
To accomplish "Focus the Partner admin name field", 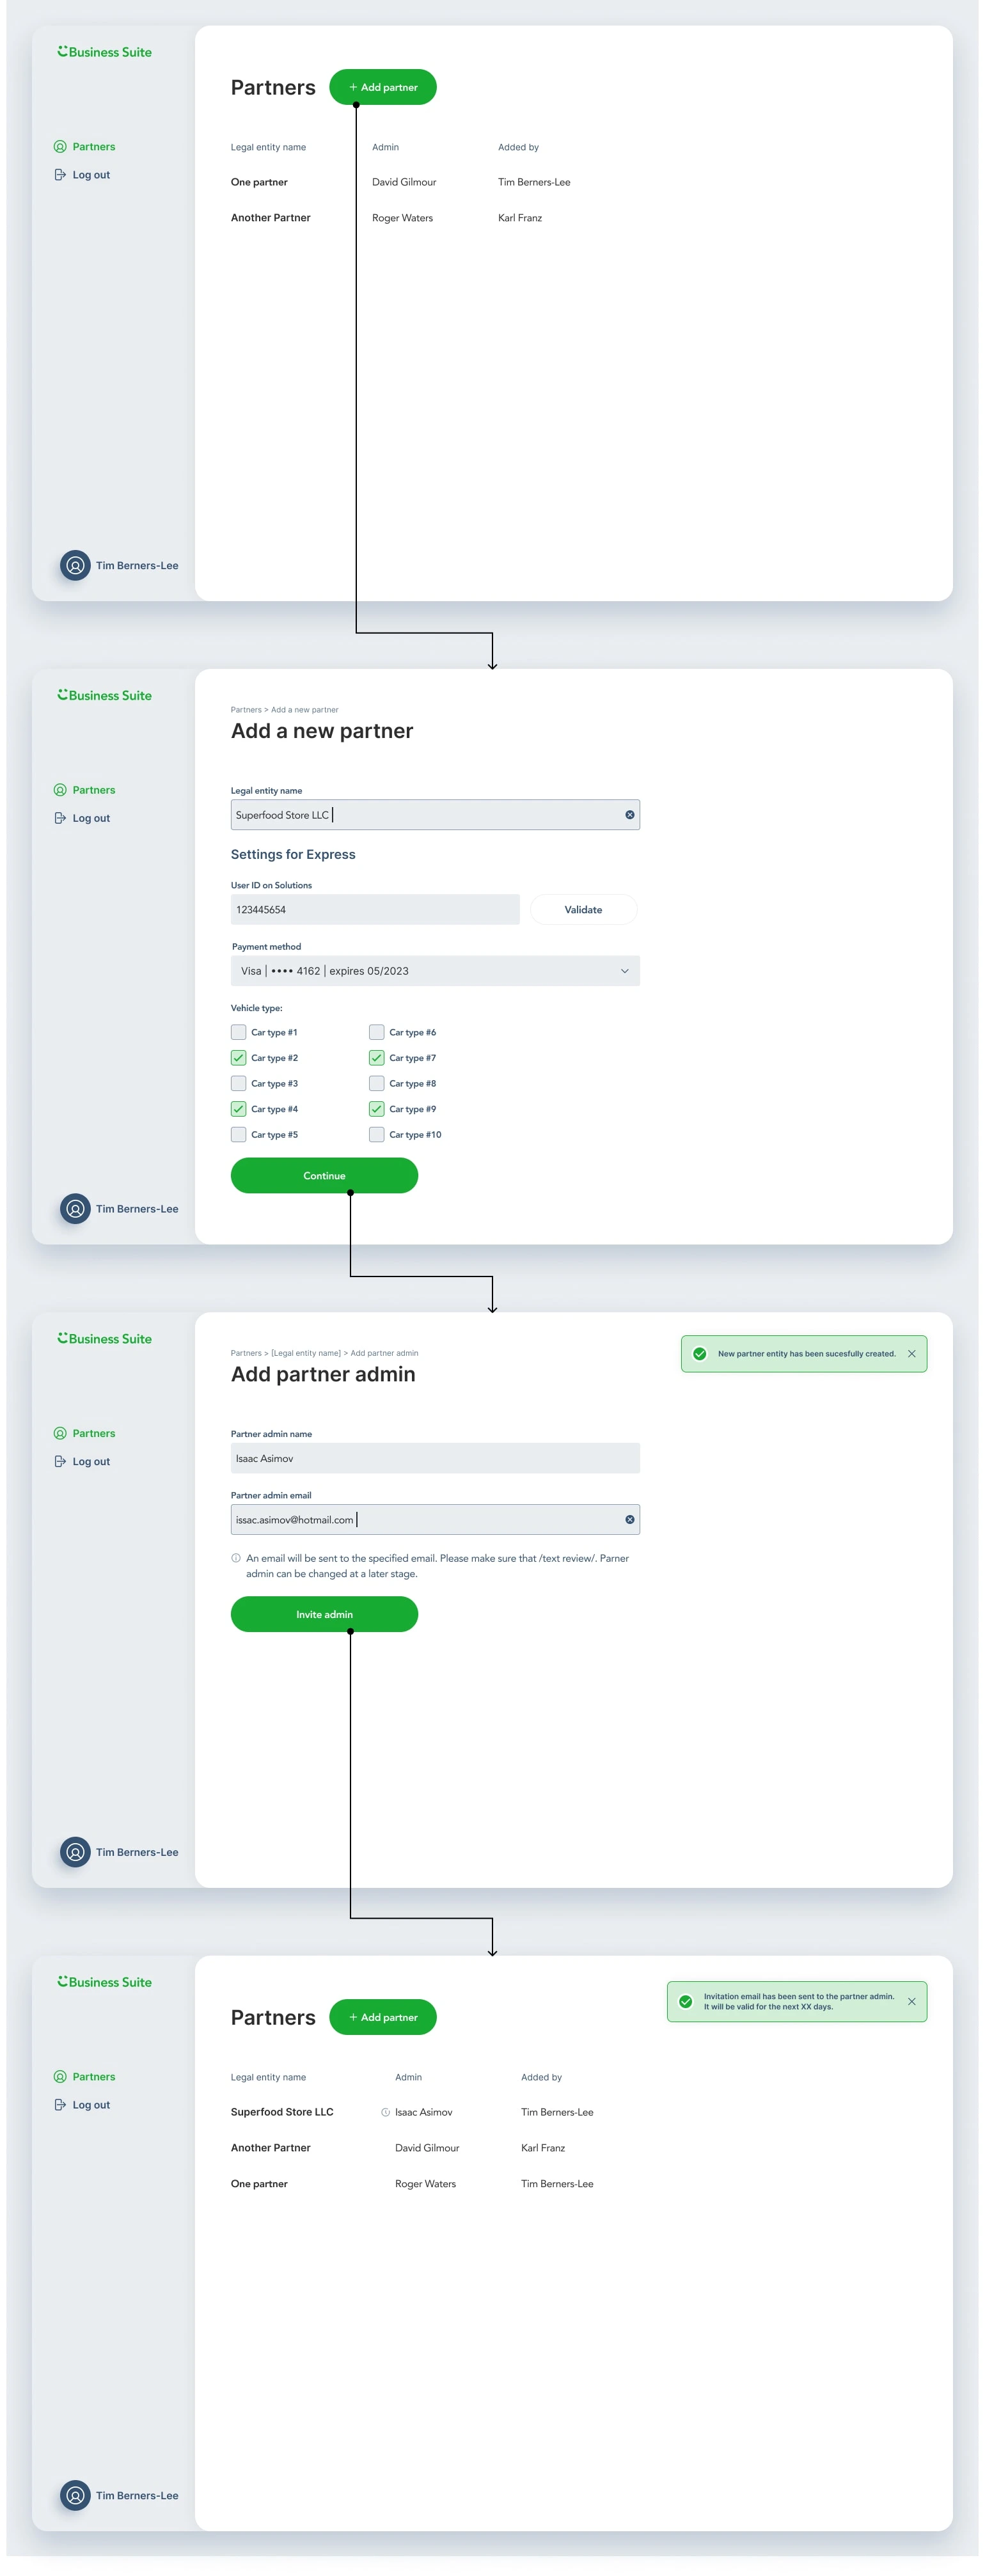I will click(x=435, y=1458).
